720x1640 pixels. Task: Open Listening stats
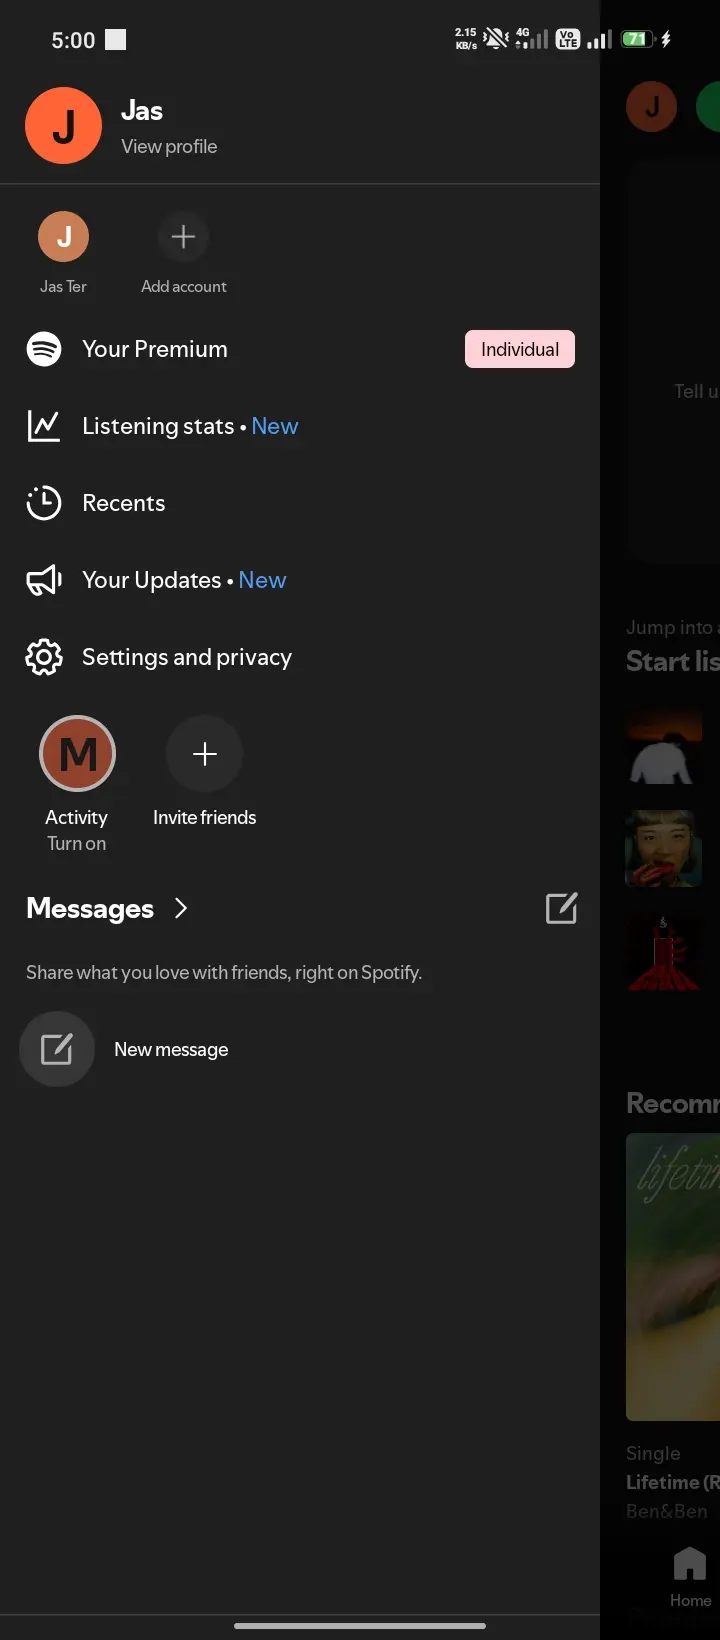[300, 426]
